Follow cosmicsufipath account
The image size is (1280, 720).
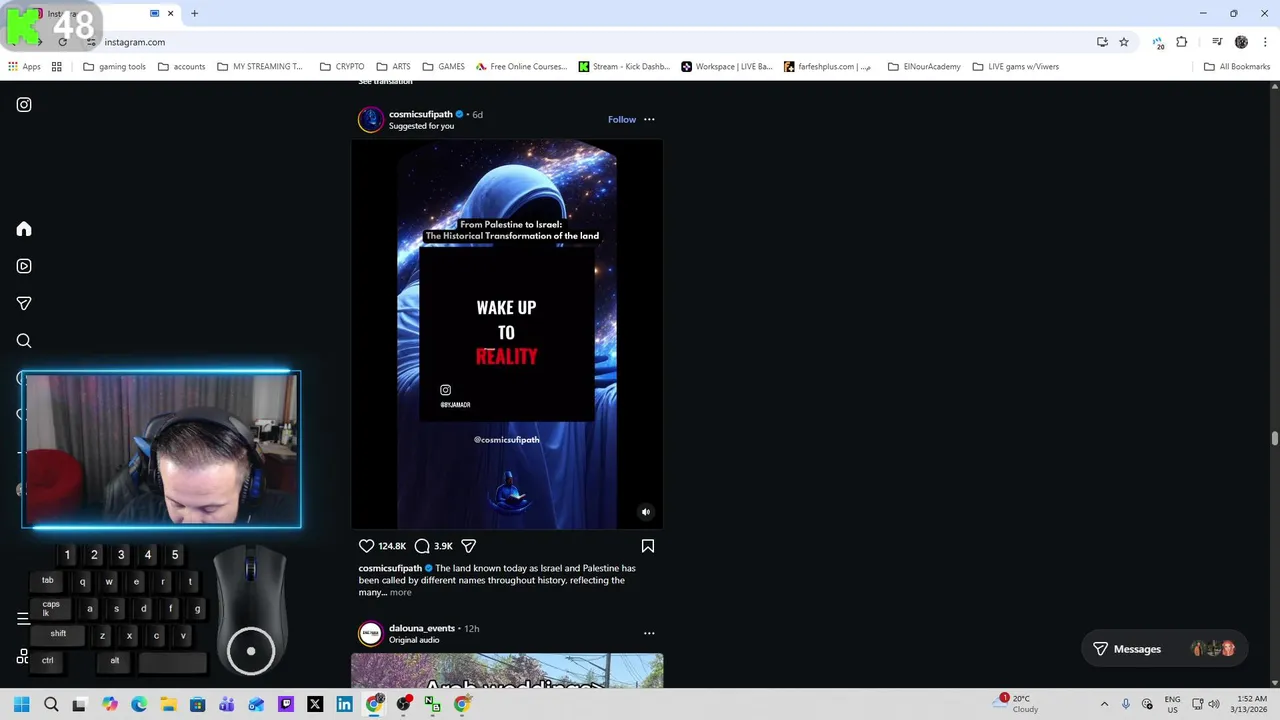pyautogui.click(x=622, y=120)
